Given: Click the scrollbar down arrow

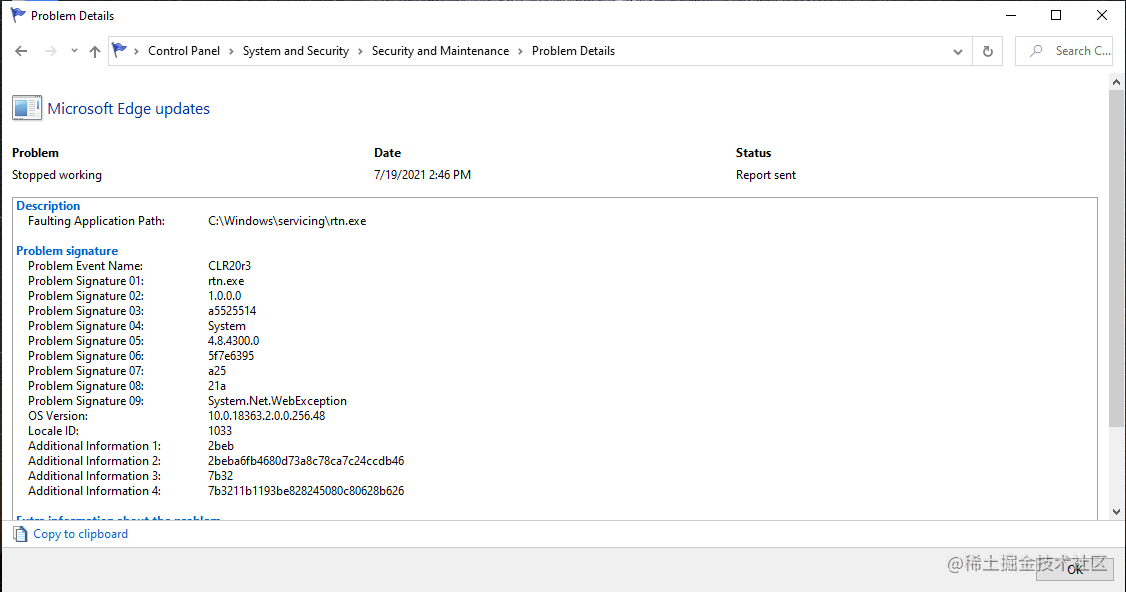Looking at the screenshot, I should pyautogui.click(x=1116, y=512).
